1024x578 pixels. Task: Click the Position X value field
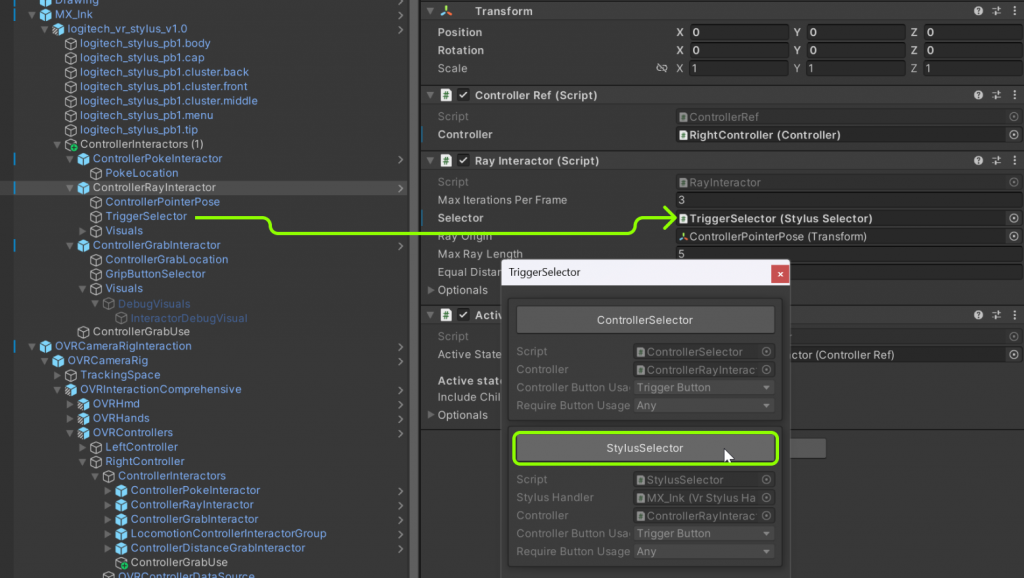pyautogui.click(x=739, y=32)
